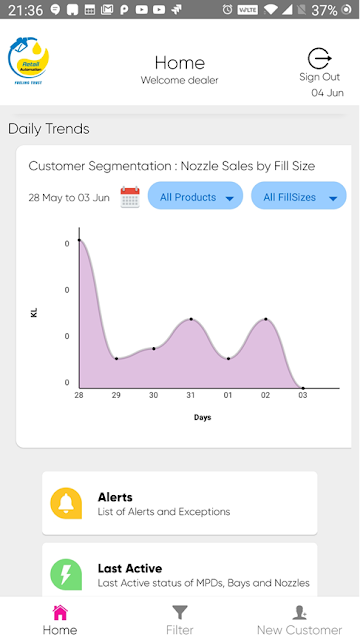Select the chart data point for day 02
Image resolution: width=360 pixels, height=640 pixels.
266,319
